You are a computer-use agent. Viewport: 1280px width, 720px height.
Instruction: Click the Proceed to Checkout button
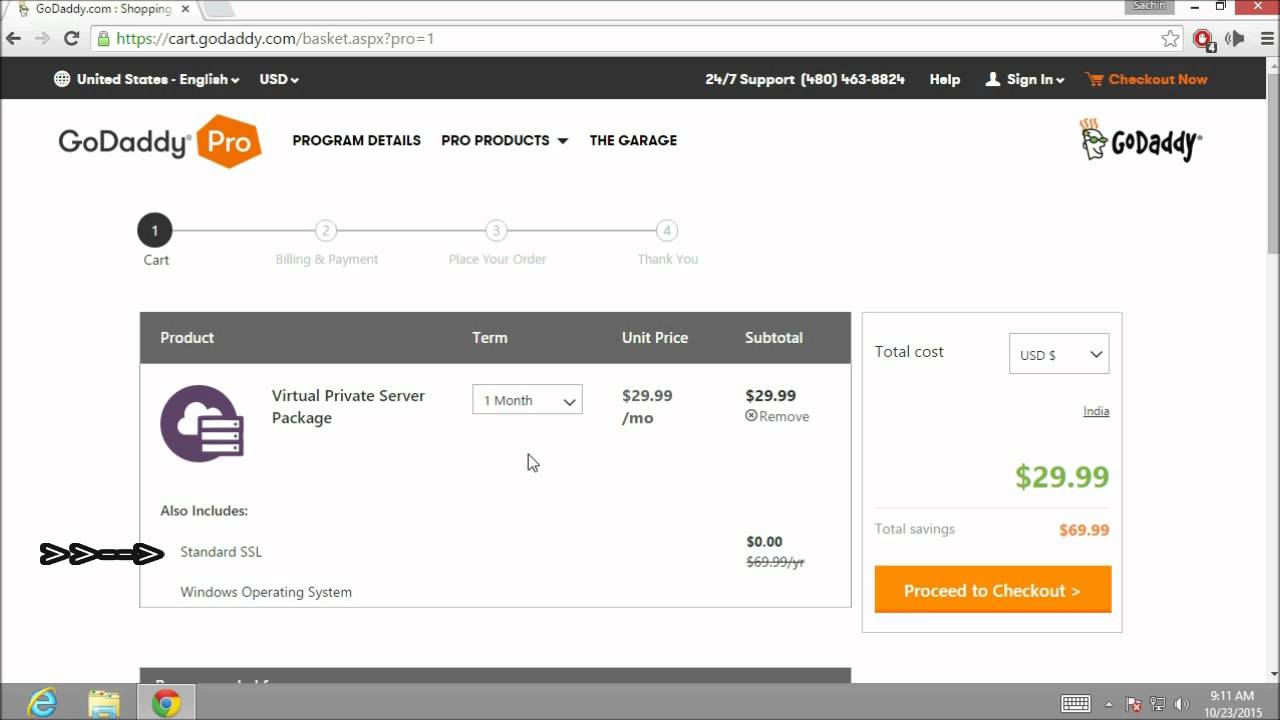(993, 590)
